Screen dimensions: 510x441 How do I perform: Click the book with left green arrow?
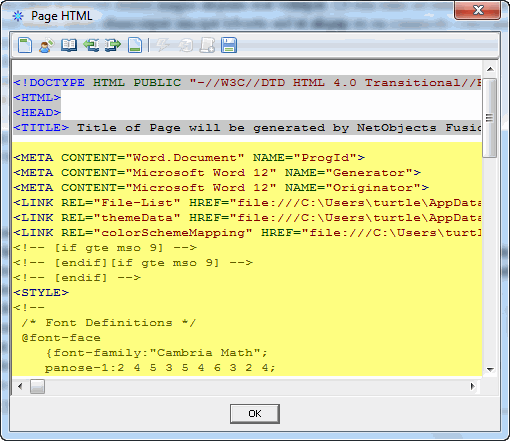[91, 45]
